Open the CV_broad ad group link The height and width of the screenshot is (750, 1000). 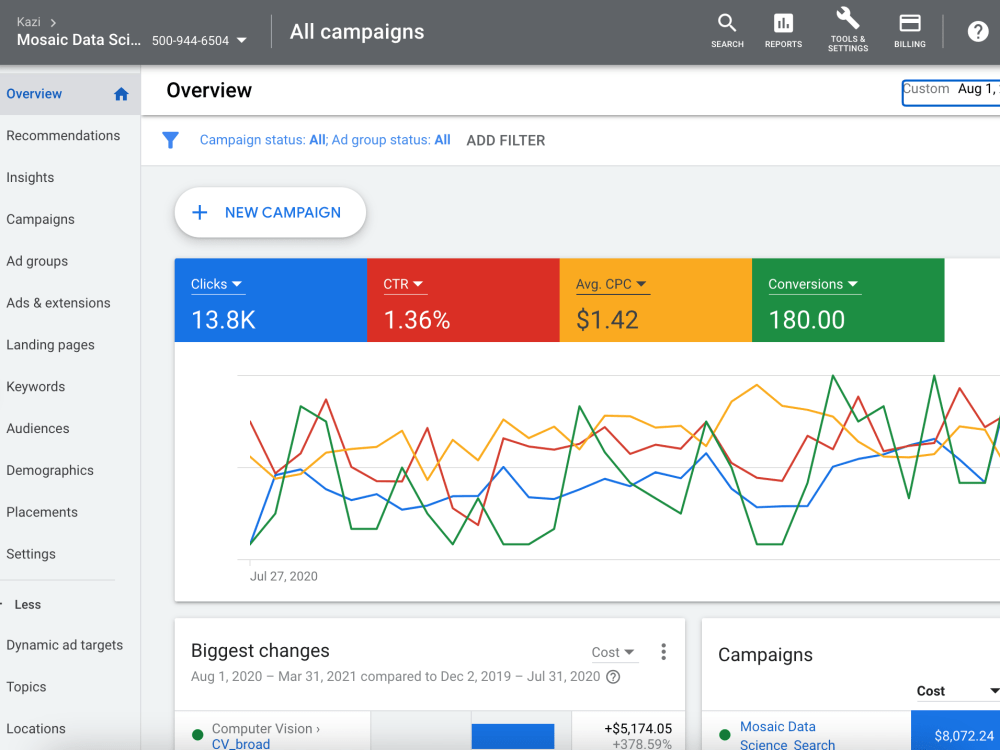click(241, 744)
